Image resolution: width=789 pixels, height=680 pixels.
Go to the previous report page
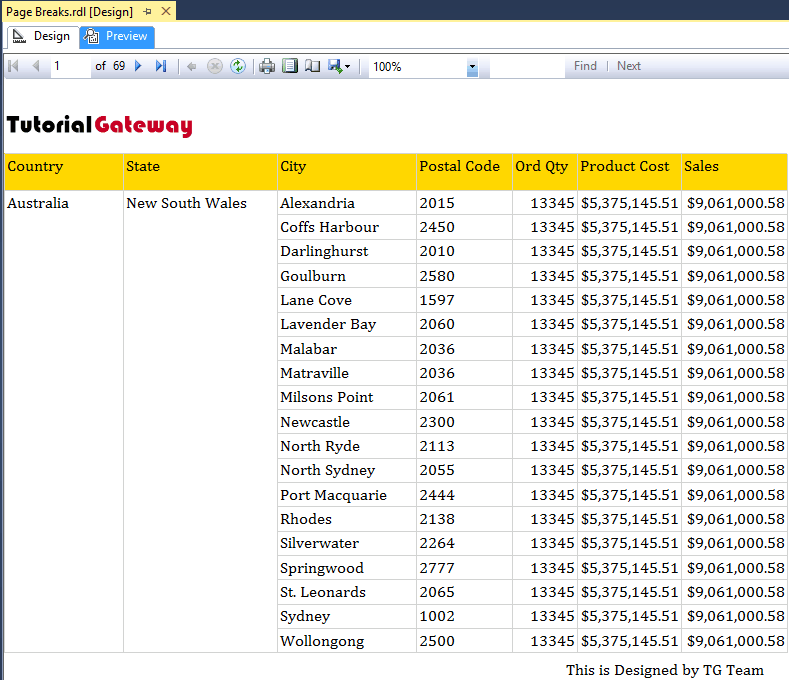pyautogui.click(x=36, y=66)
